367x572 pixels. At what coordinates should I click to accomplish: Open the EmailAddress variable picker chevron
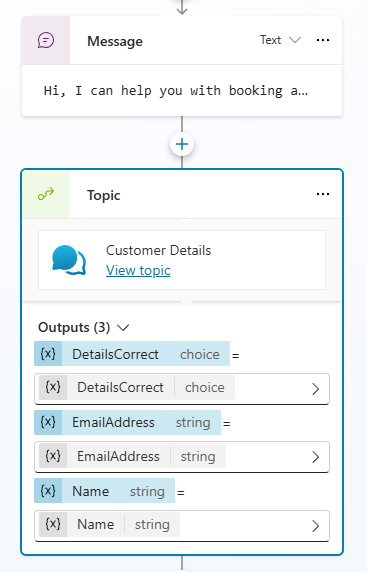[316, 457]
